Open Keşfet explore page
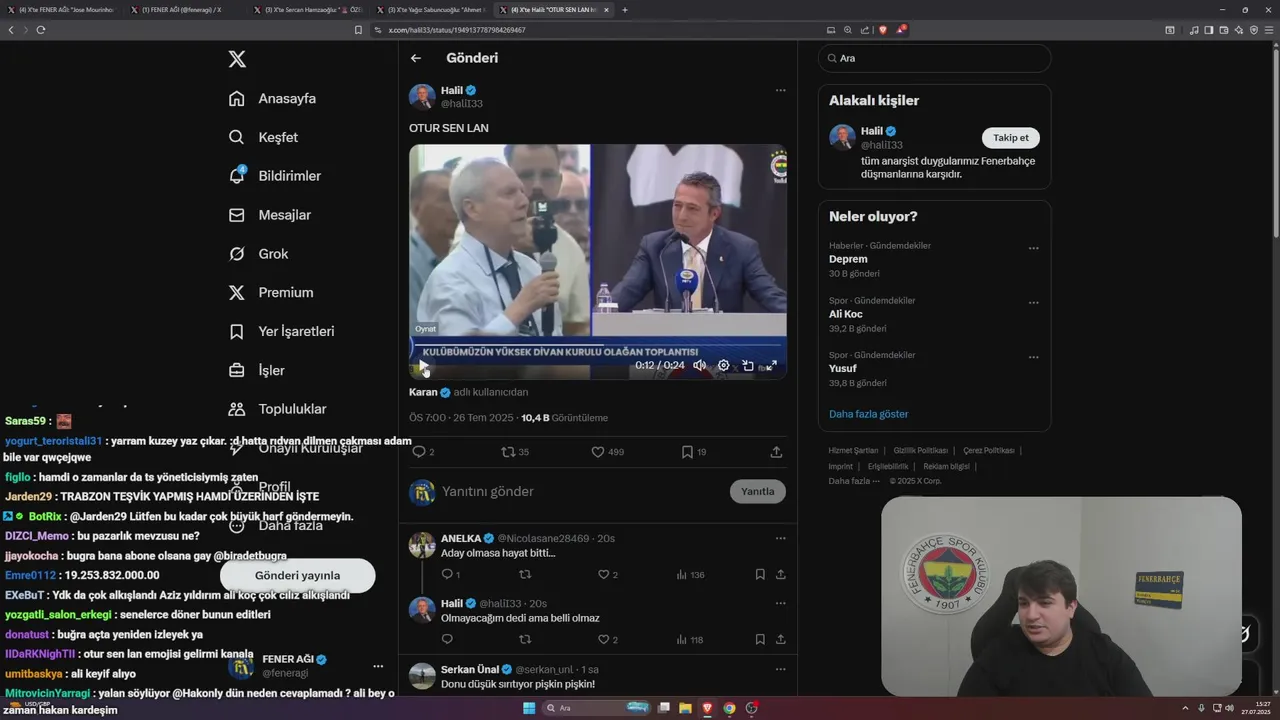 263,137
